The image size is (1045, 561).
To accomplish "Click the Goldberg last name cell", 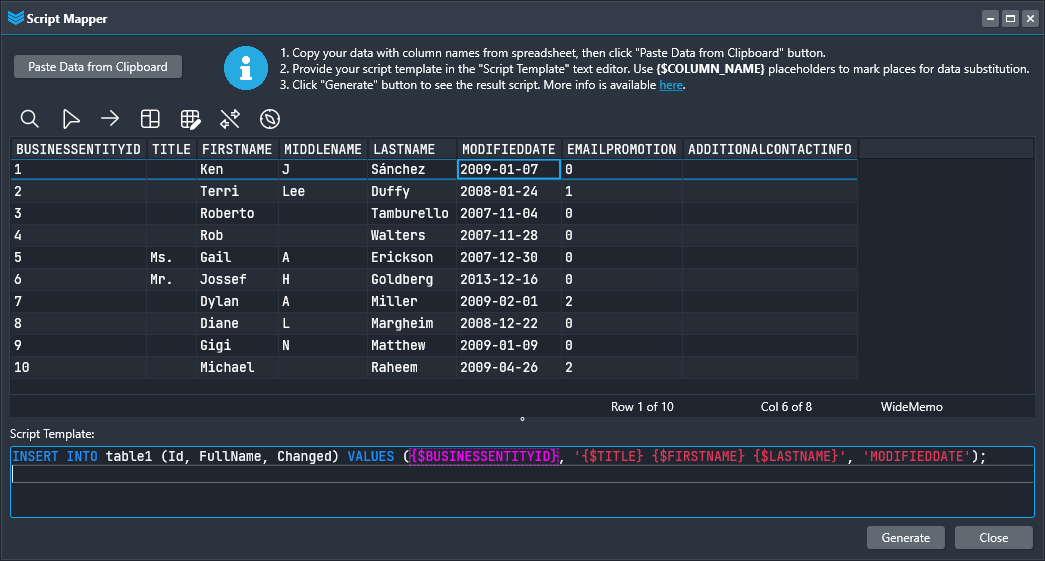I will pos(411,279).
